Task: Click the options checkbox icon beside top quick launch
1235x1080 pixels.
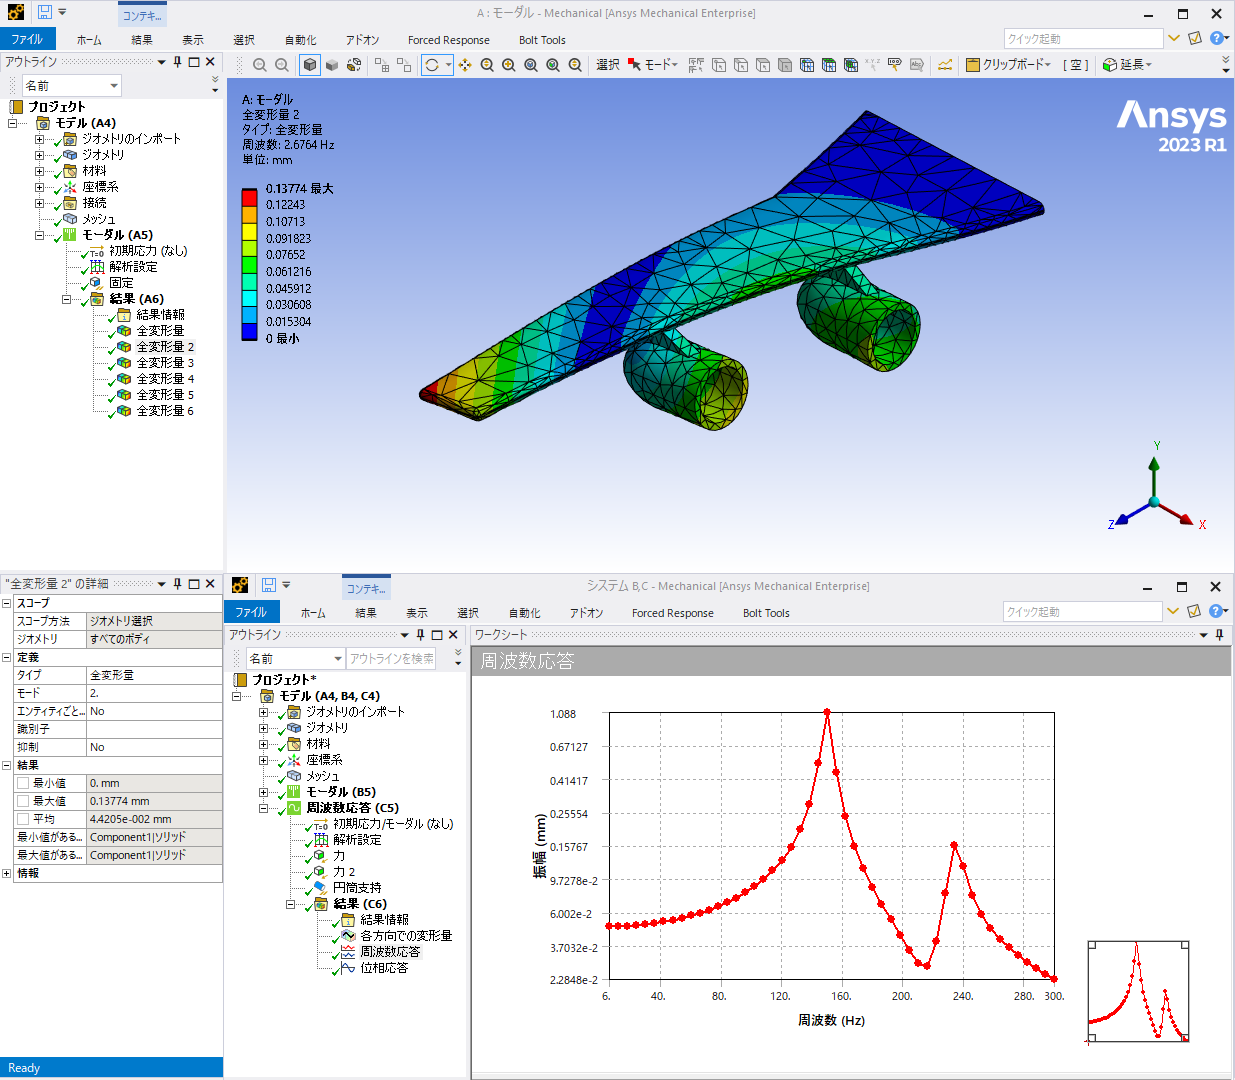Action: [1194, 39]
